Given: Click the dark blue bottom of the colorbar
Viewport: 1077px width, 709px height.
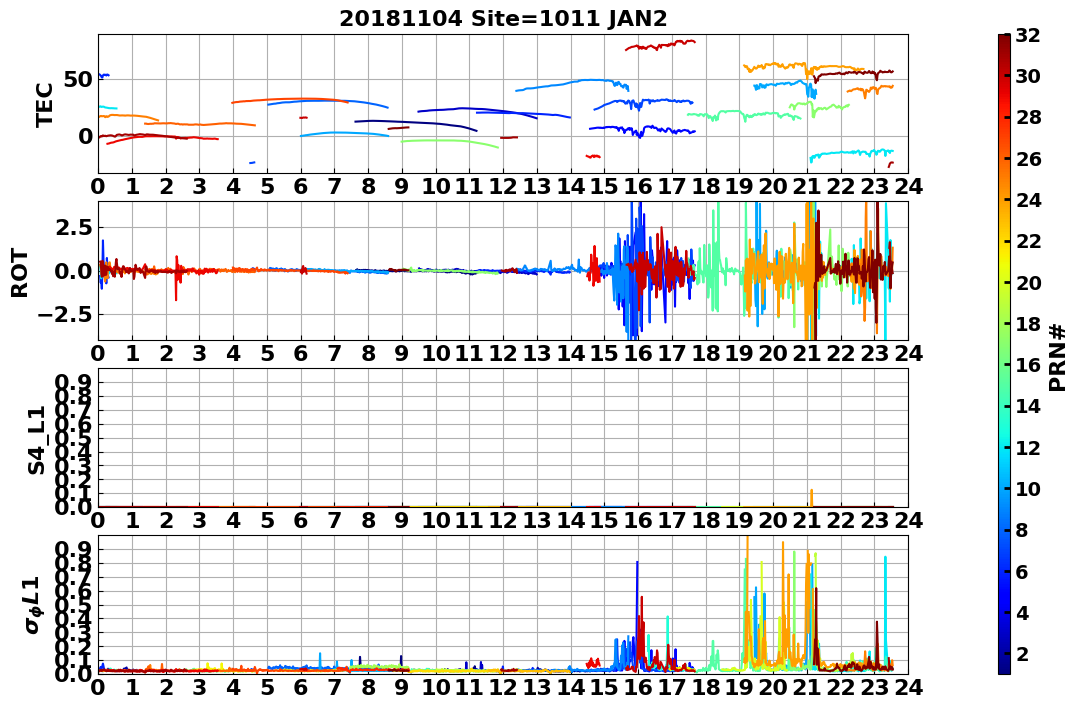Looking at the screenshot, I should [x=1004, y=668].
